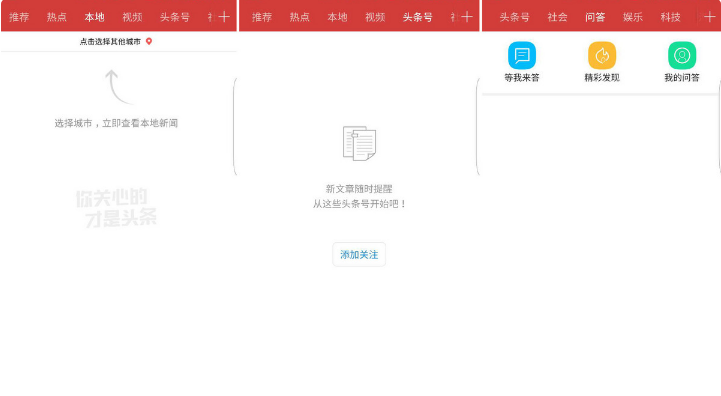Open the 点击选择其他城市 city selector
The width and height of the screenshot is (721, 396).
[x=116, y=41]
